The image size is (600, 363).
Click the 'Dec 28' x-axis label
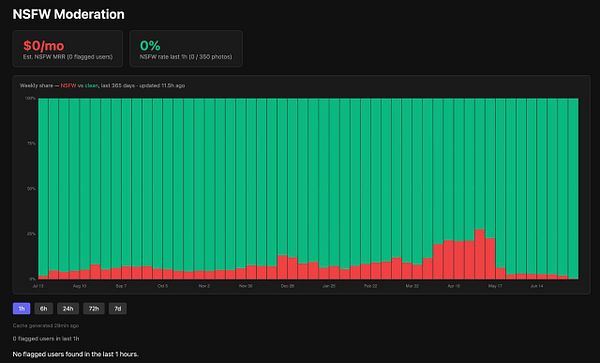pyautogui.click(x=287, y=286)
